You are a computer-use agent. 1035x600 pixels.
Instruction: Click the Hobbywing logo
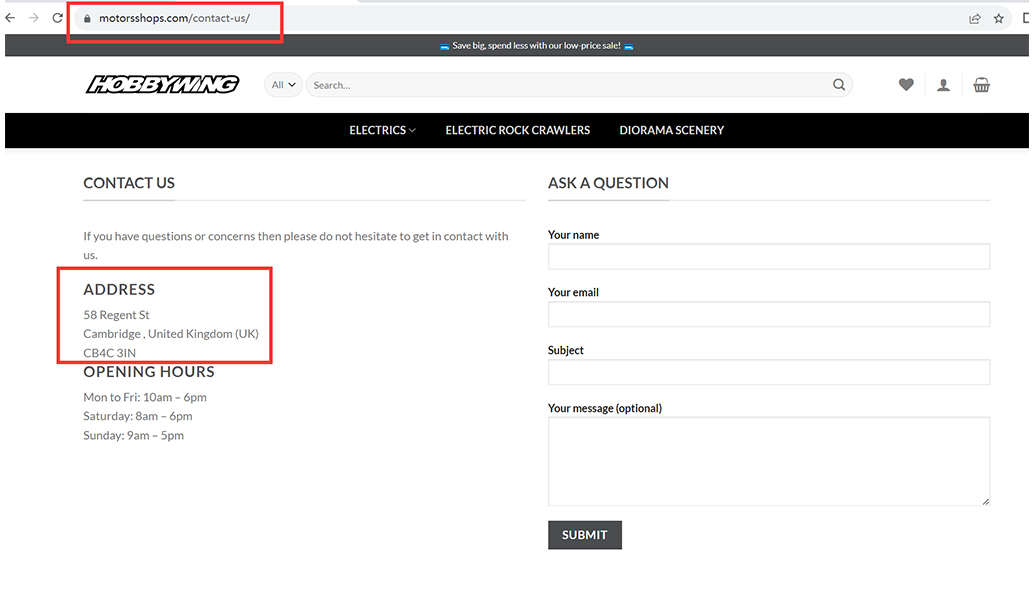(162, 85)
